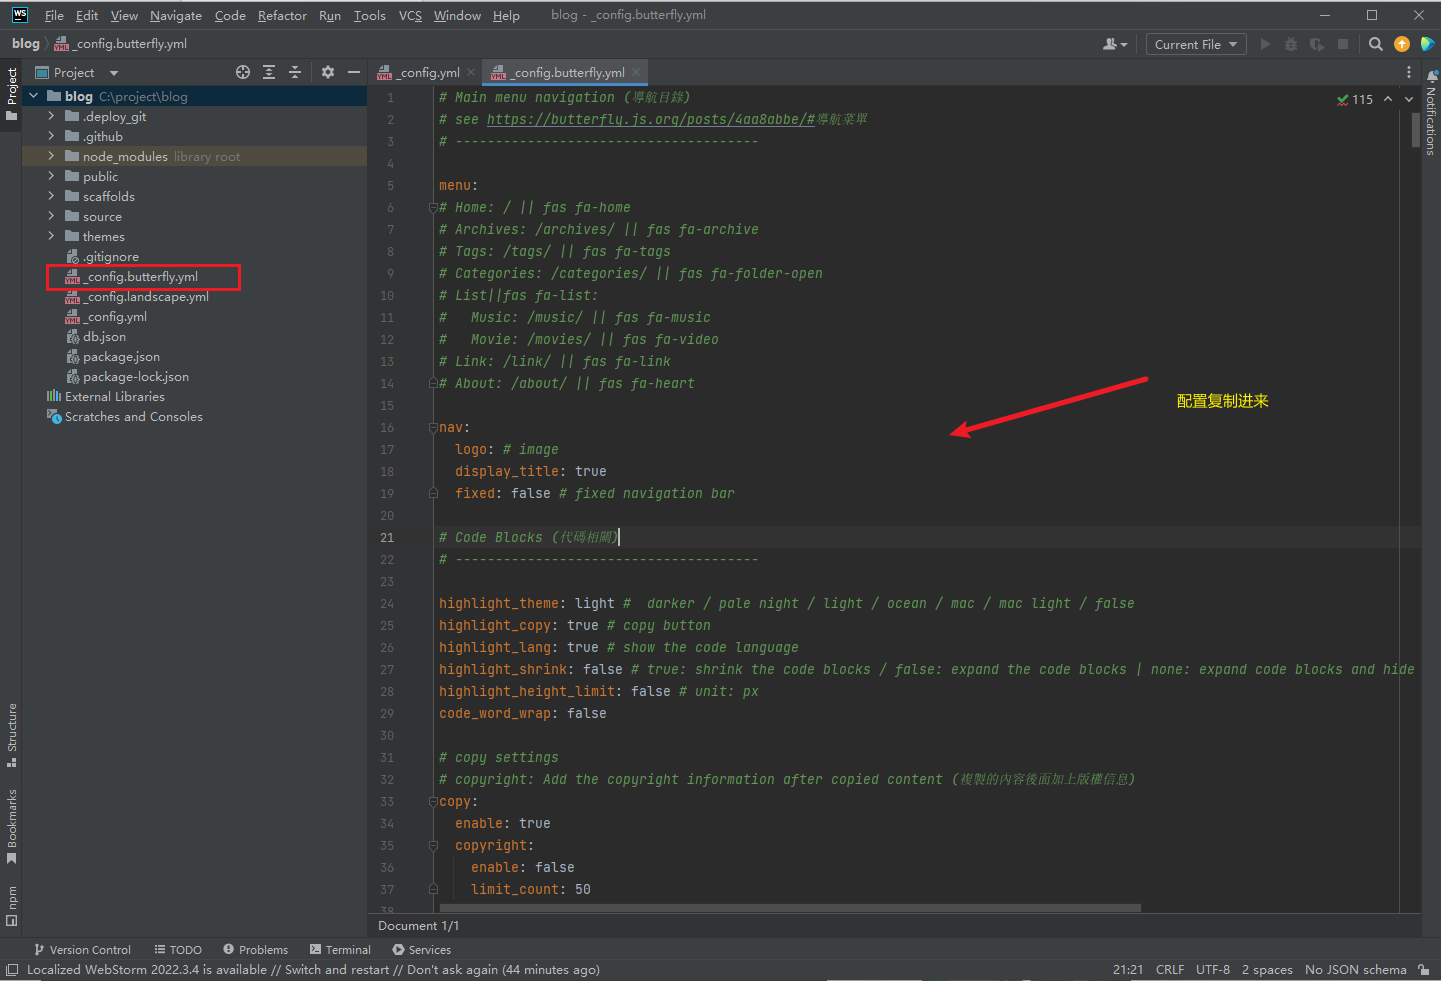Click the 2 spaces indent widget
The width and height of the screenshot is (1441, 981).
click(1267, 969)
